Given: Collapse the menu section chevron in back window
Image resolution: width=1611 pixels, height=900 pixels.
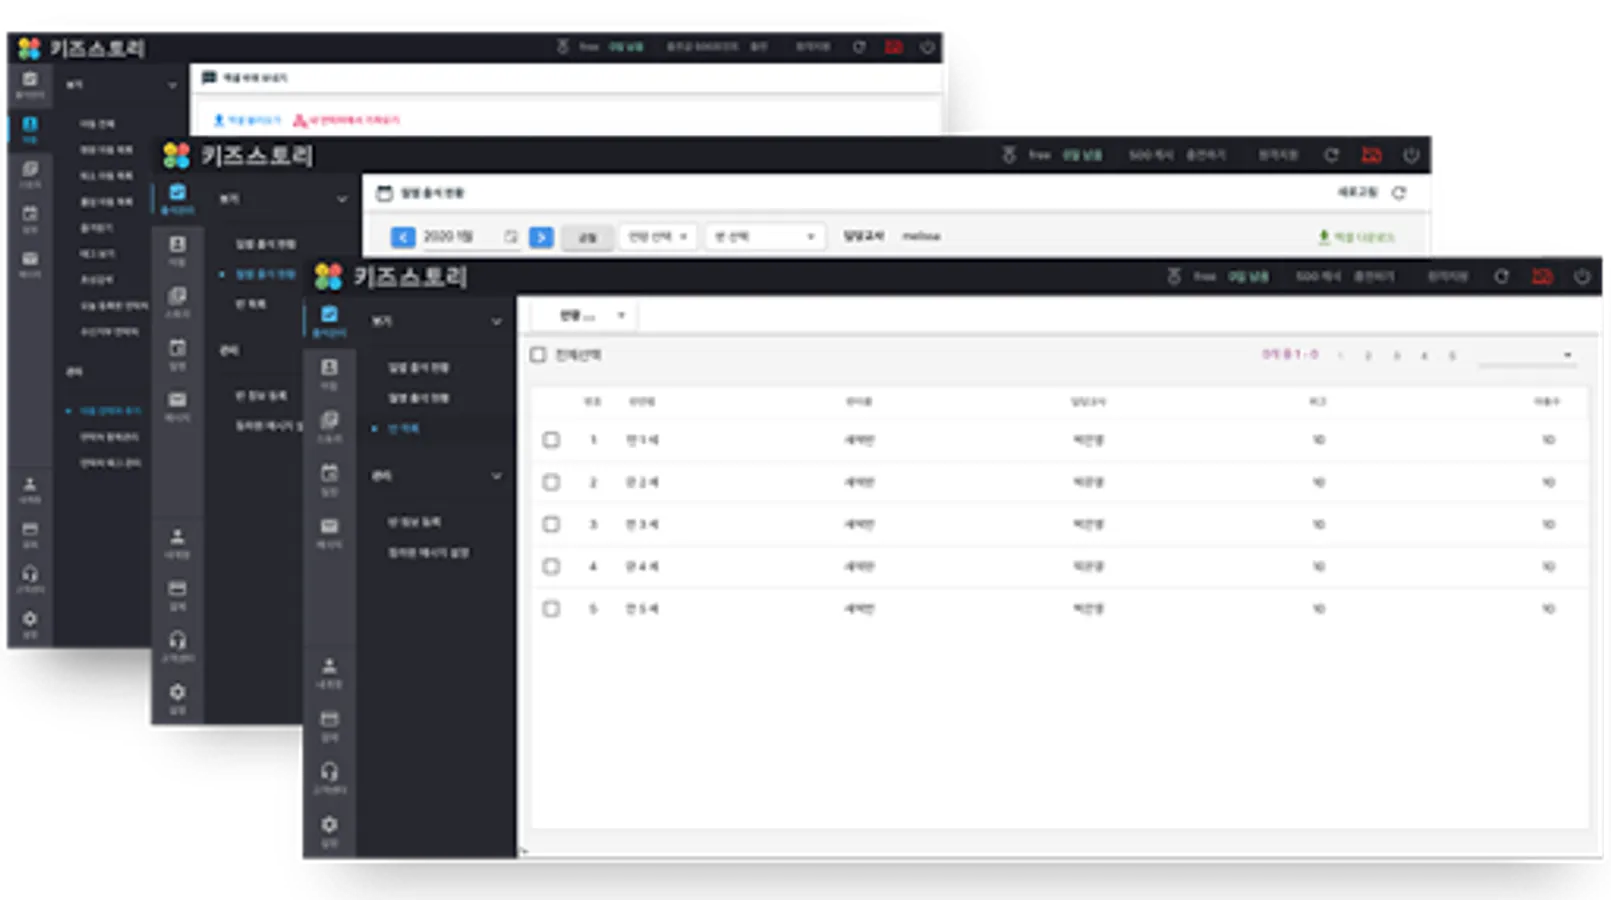Looking at the screenshot, I should (x=172, y=85).
